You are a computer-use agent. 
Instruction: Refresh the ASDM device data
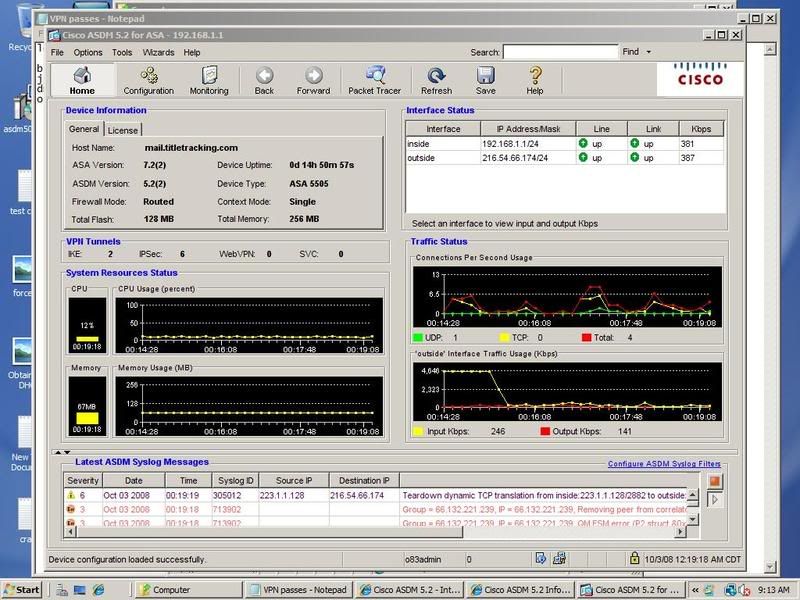pos(436,81)
